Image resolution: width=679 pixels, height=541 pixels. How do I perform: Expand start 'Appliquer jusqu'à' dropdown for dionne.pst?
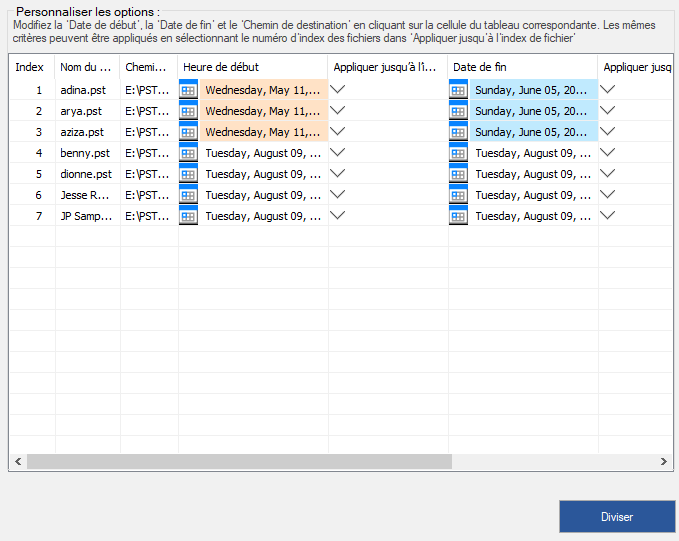[338, 173]
